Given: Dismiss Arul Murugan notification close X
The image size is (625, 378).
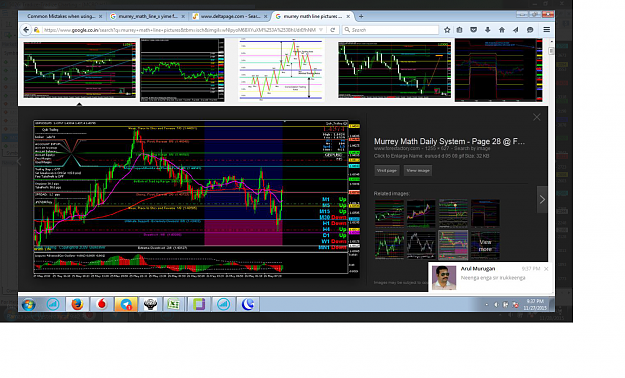Looking at the screenshot, I should (x=546, y=269).
